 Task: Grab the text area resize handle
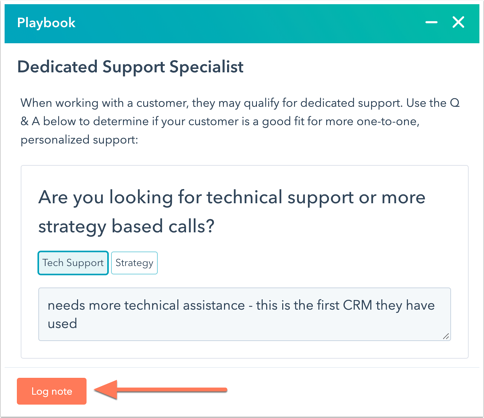pos(446,336)
